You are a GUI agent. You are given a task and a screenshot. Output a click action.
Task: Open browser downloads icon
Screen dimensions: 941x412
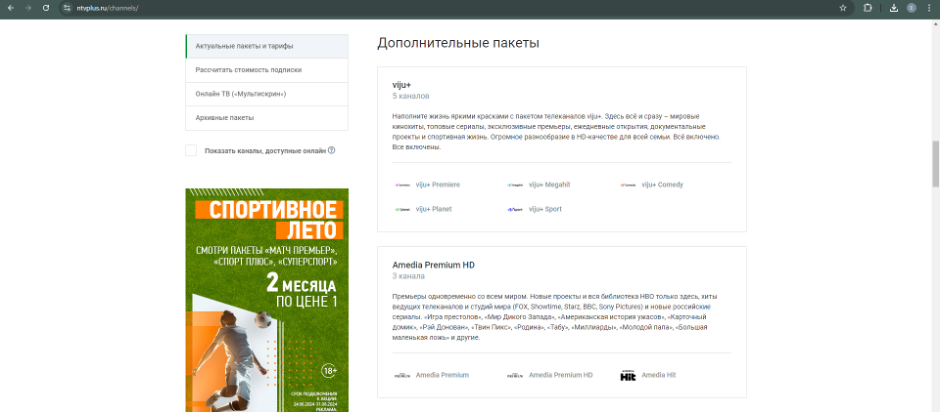coord(894,8)
